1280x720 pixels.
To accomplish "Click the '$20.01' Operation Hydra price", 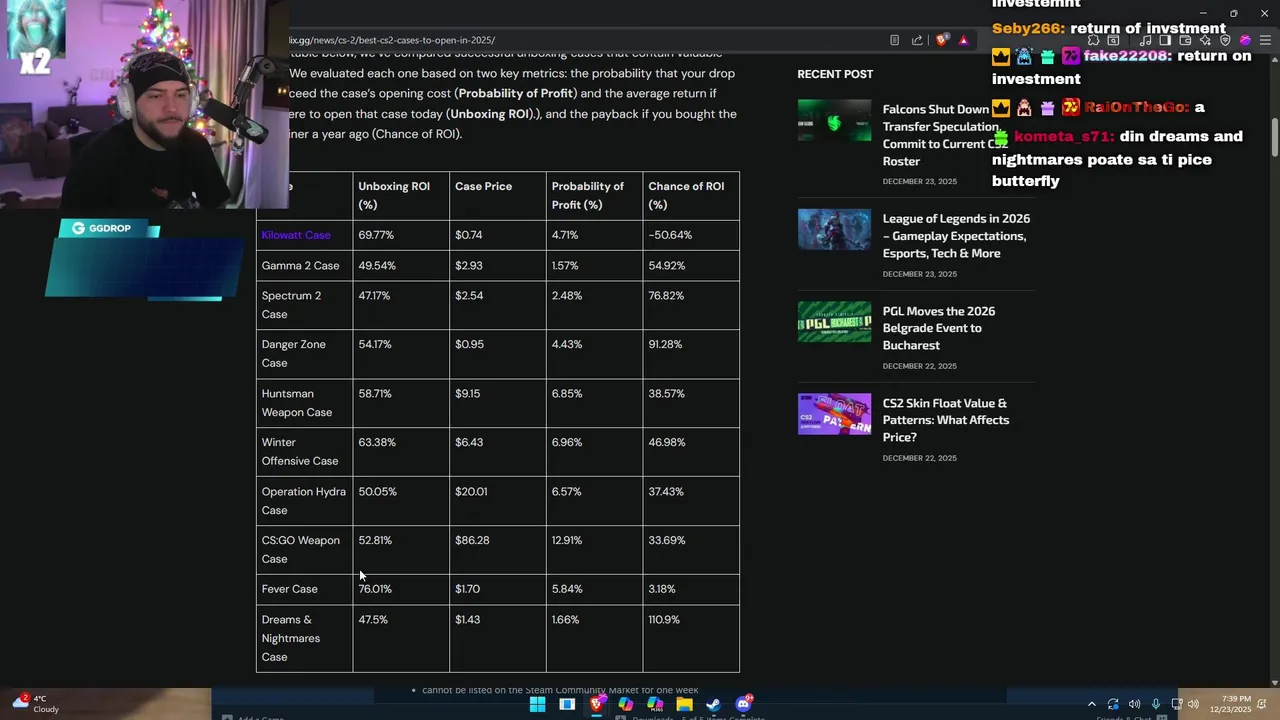I will click(x=471, y=491).
